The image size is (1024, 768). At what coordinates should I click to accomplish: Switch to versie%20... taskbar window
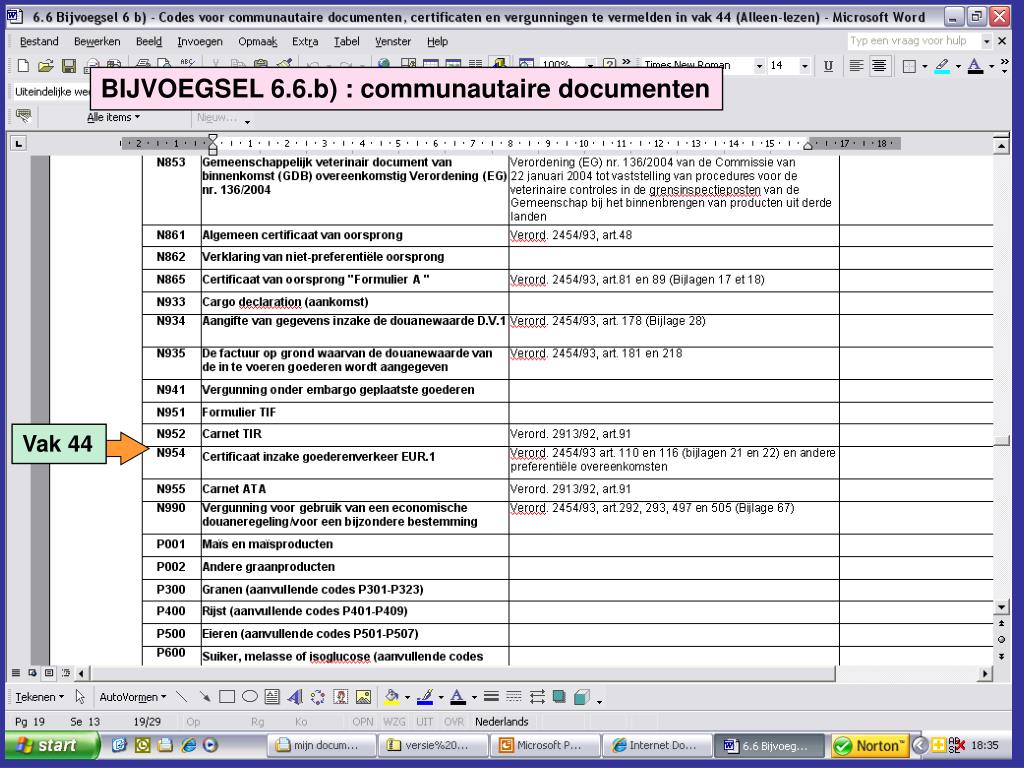click(434, 745)
